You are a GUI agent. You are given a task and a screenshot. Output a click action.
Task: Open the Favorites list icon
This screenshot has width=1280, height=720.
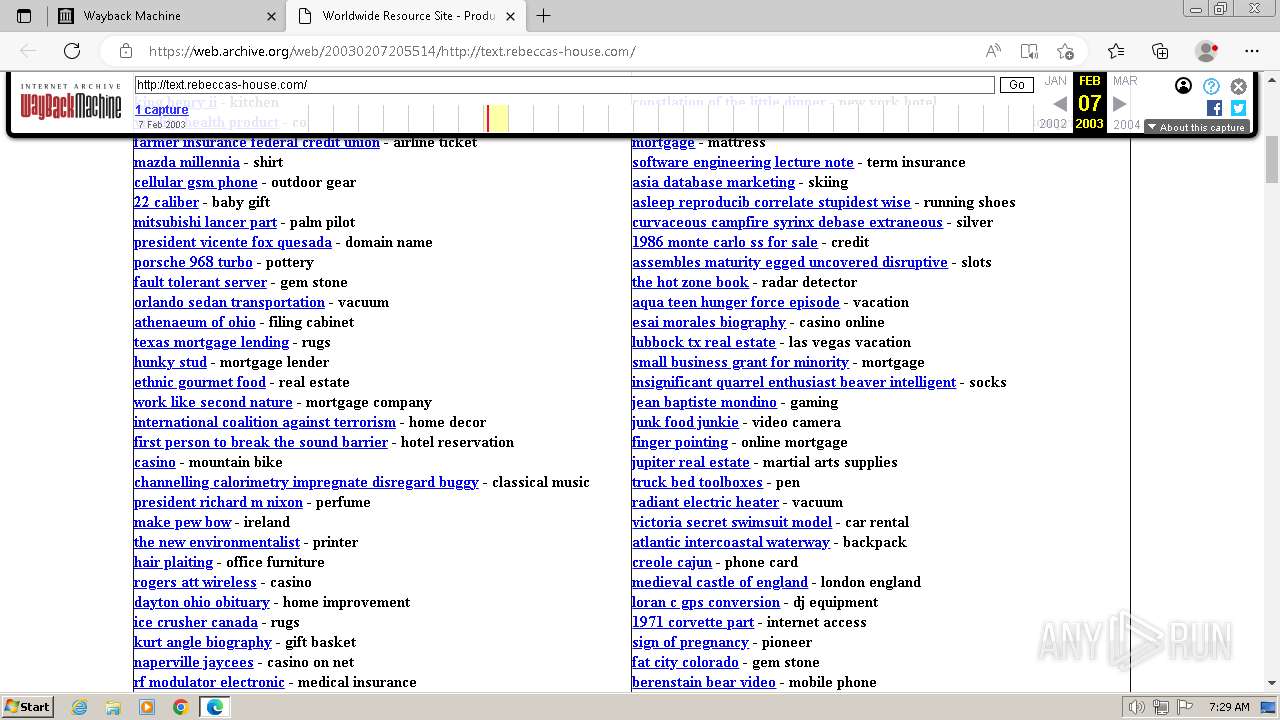(x=1116, y=51)
